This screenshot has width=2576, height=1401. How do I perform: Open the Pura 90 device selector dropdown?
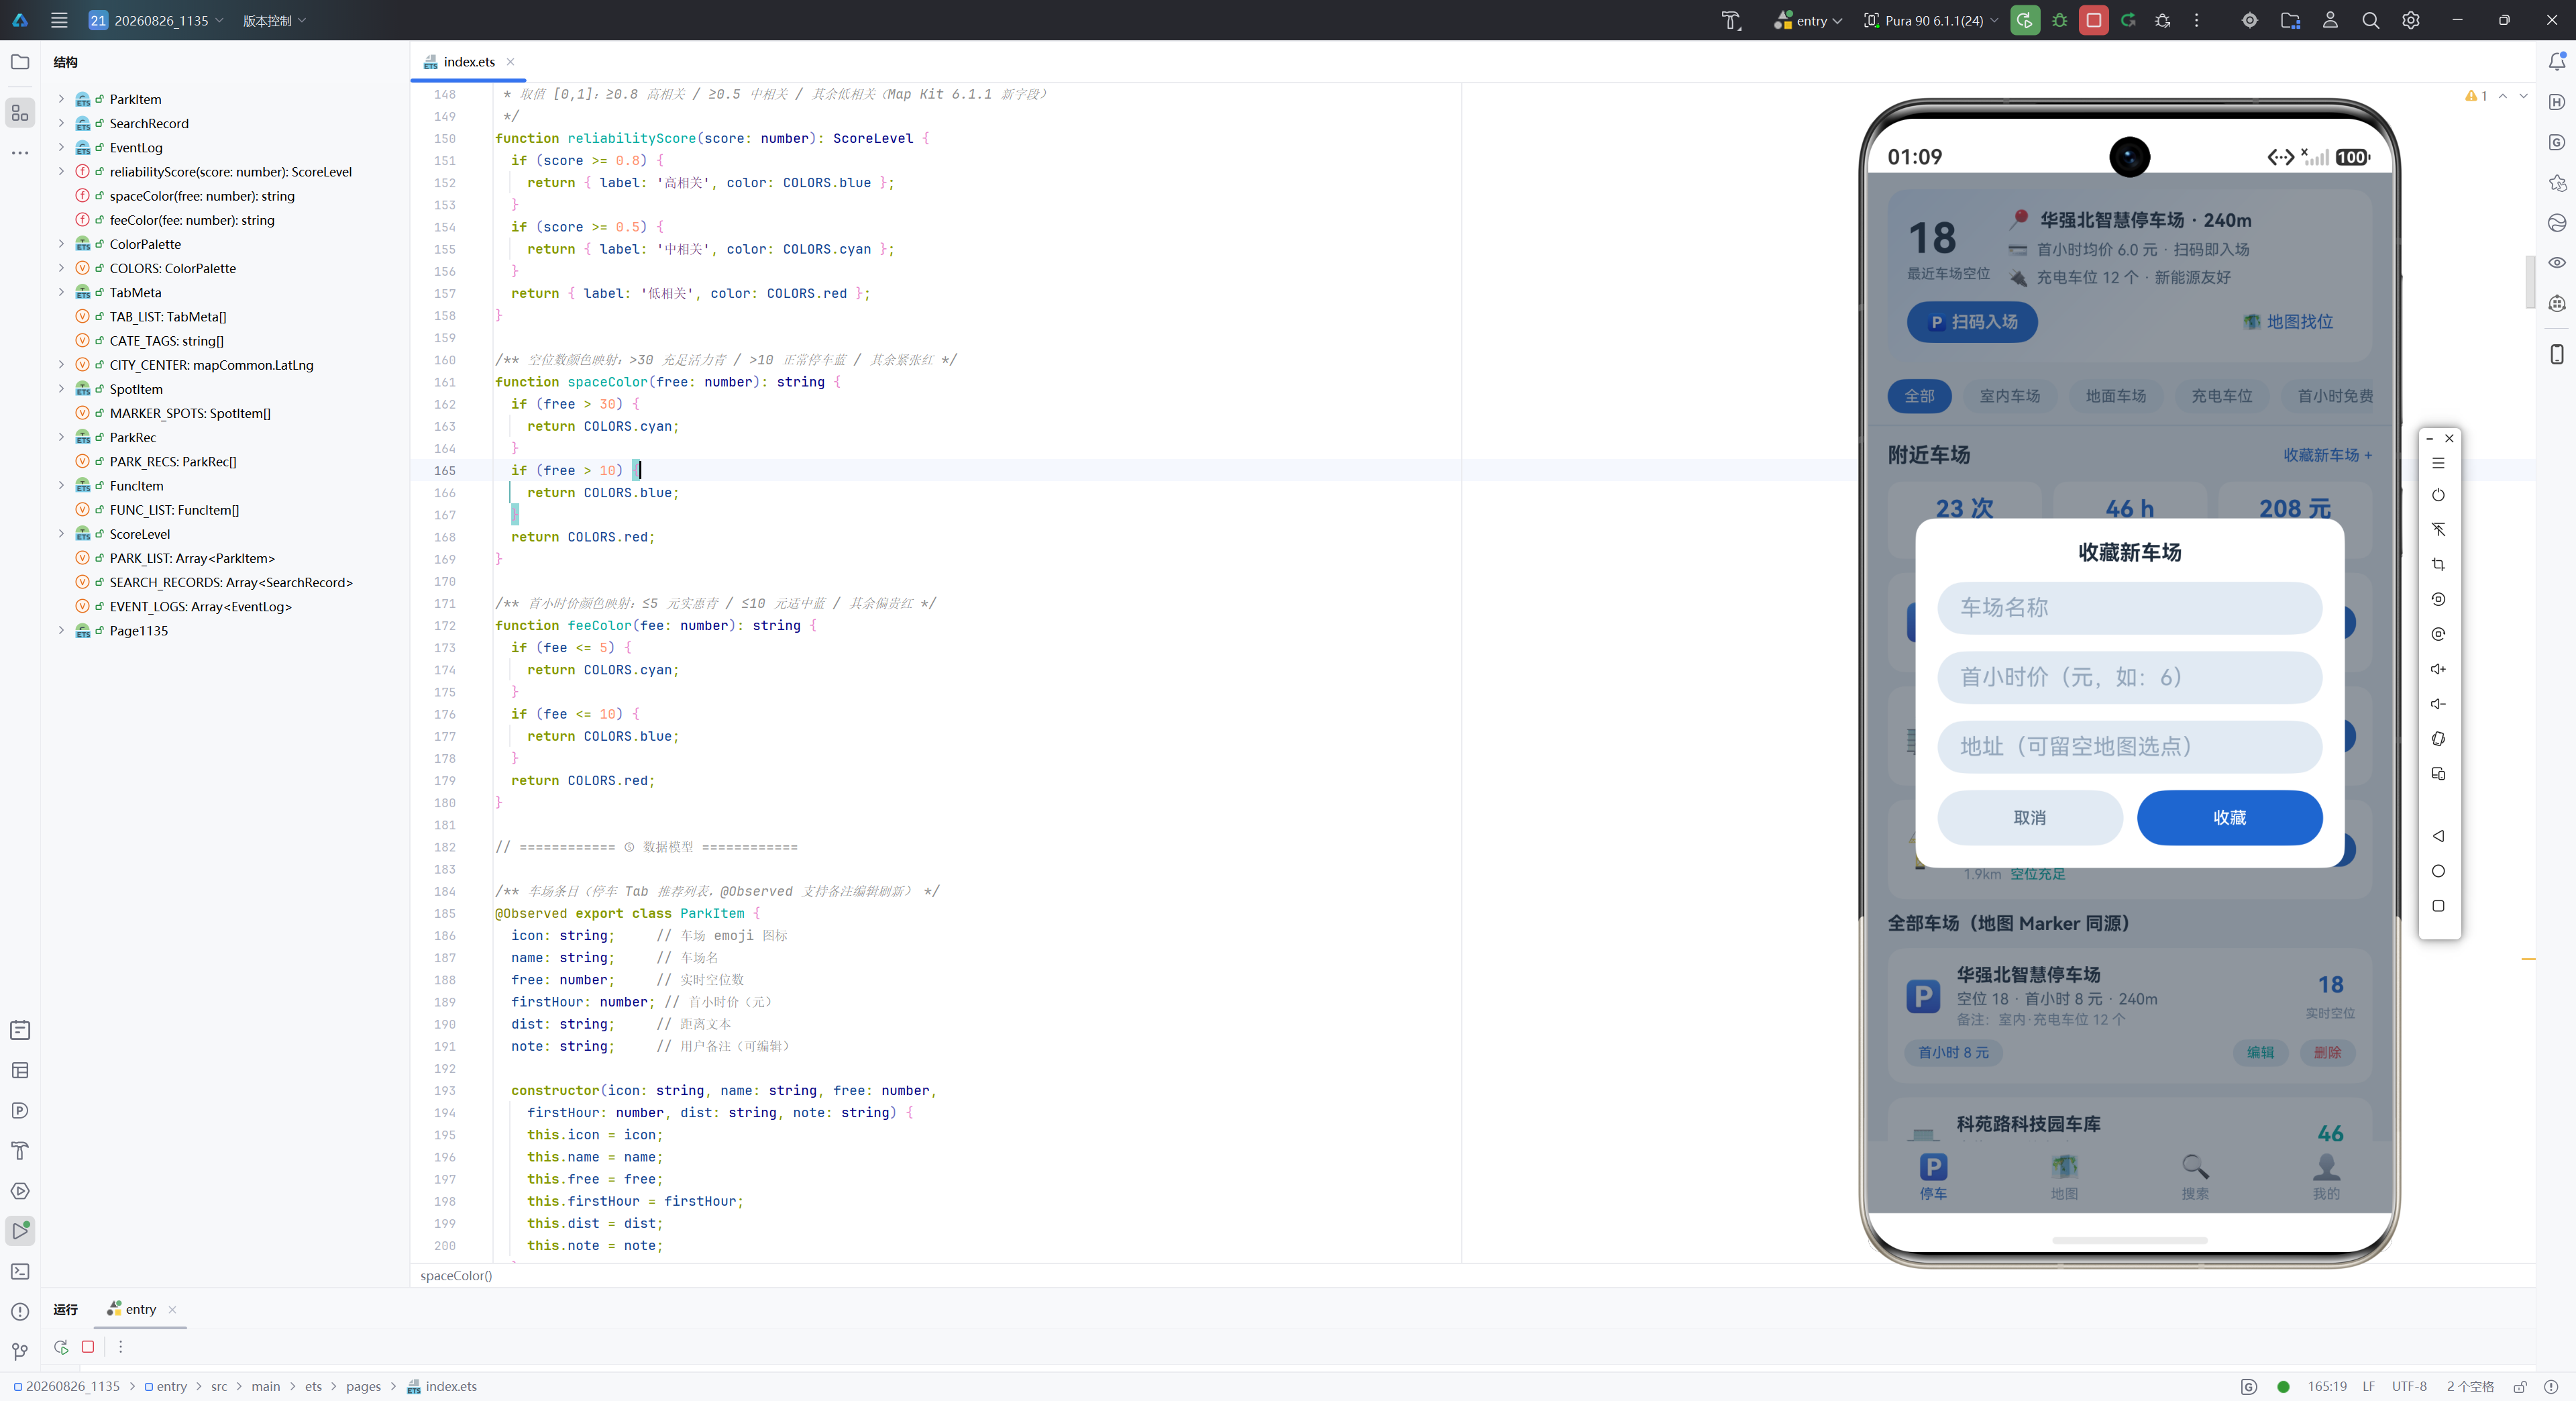pyautogui.click(x=1931, y=20)
